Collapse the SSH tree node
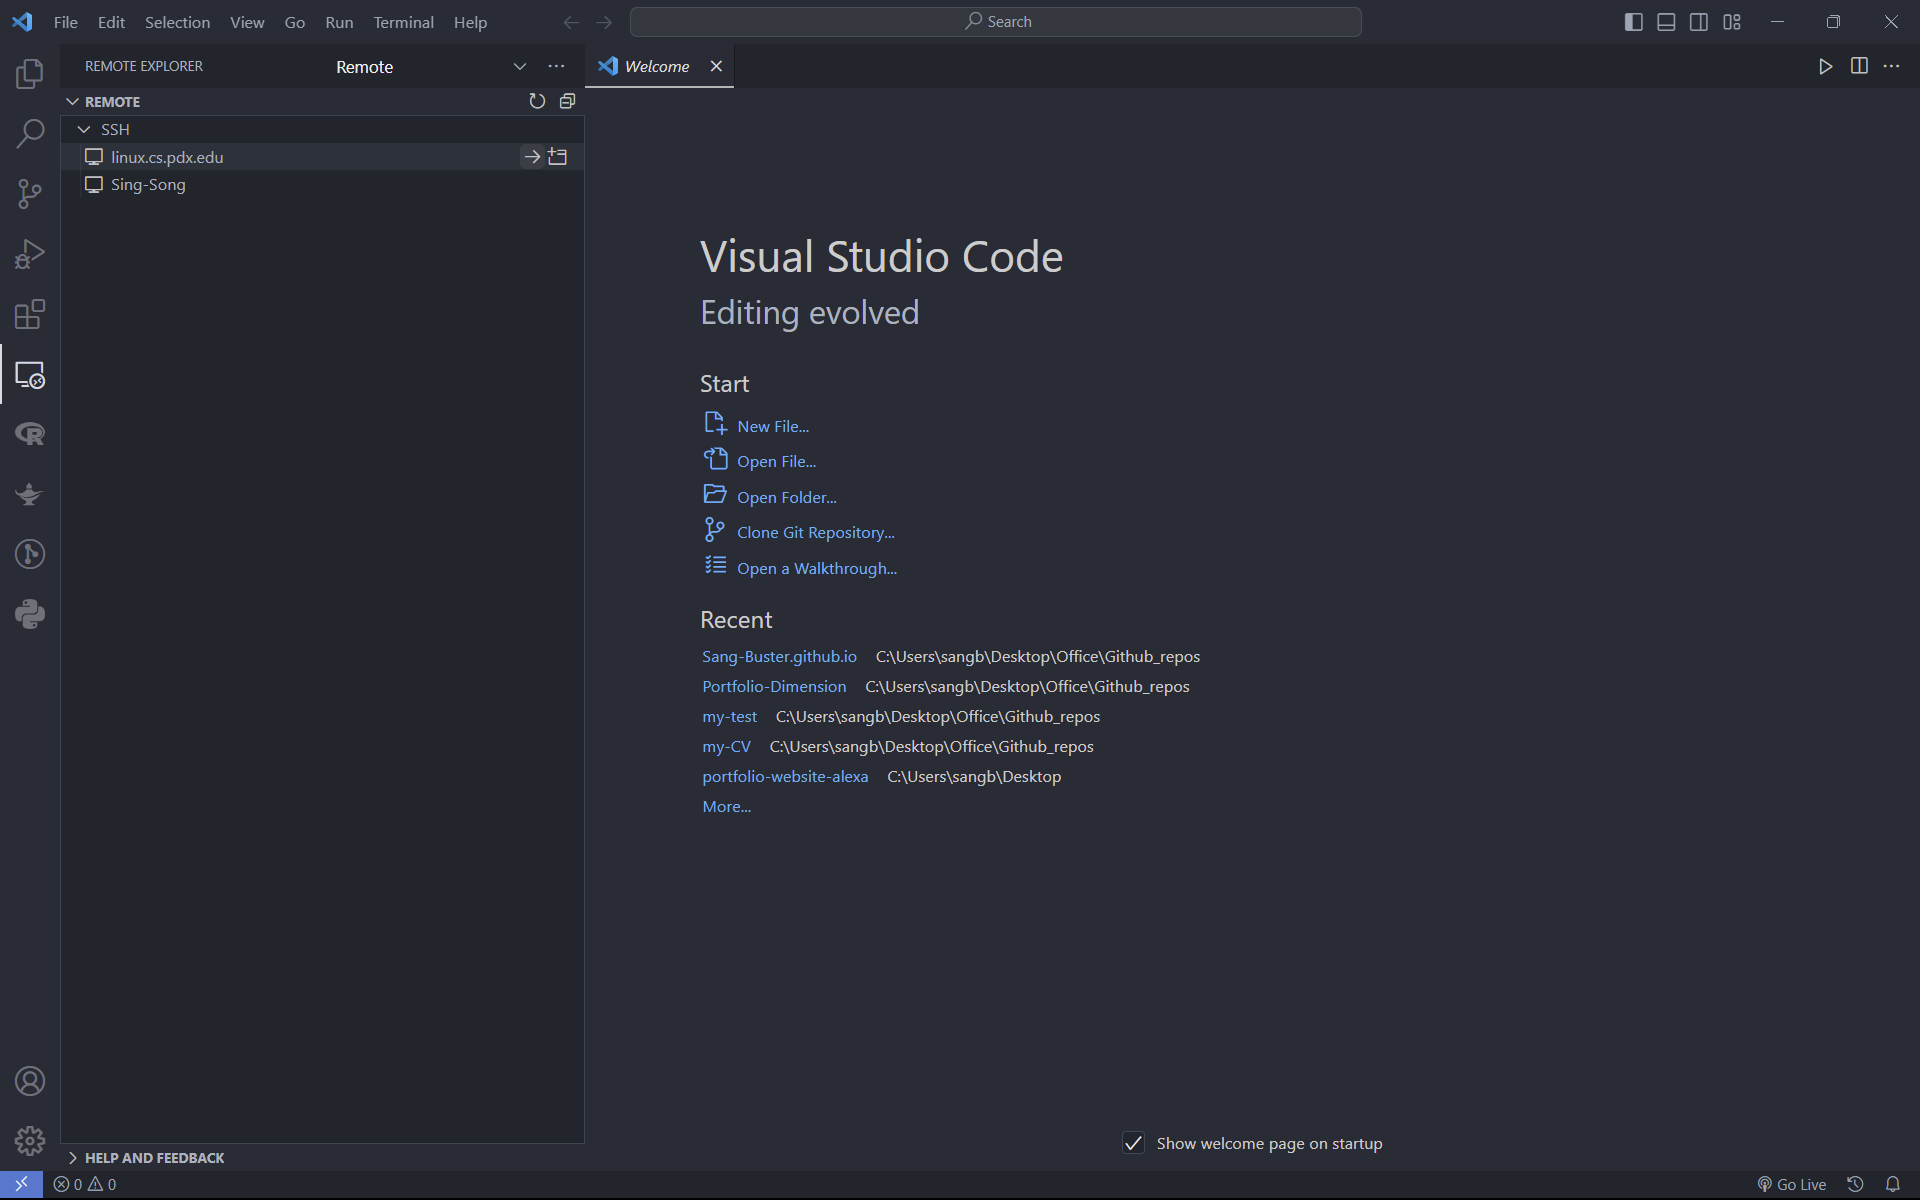This screenshot has height=1200, width=1920. [x=85, y=130]
